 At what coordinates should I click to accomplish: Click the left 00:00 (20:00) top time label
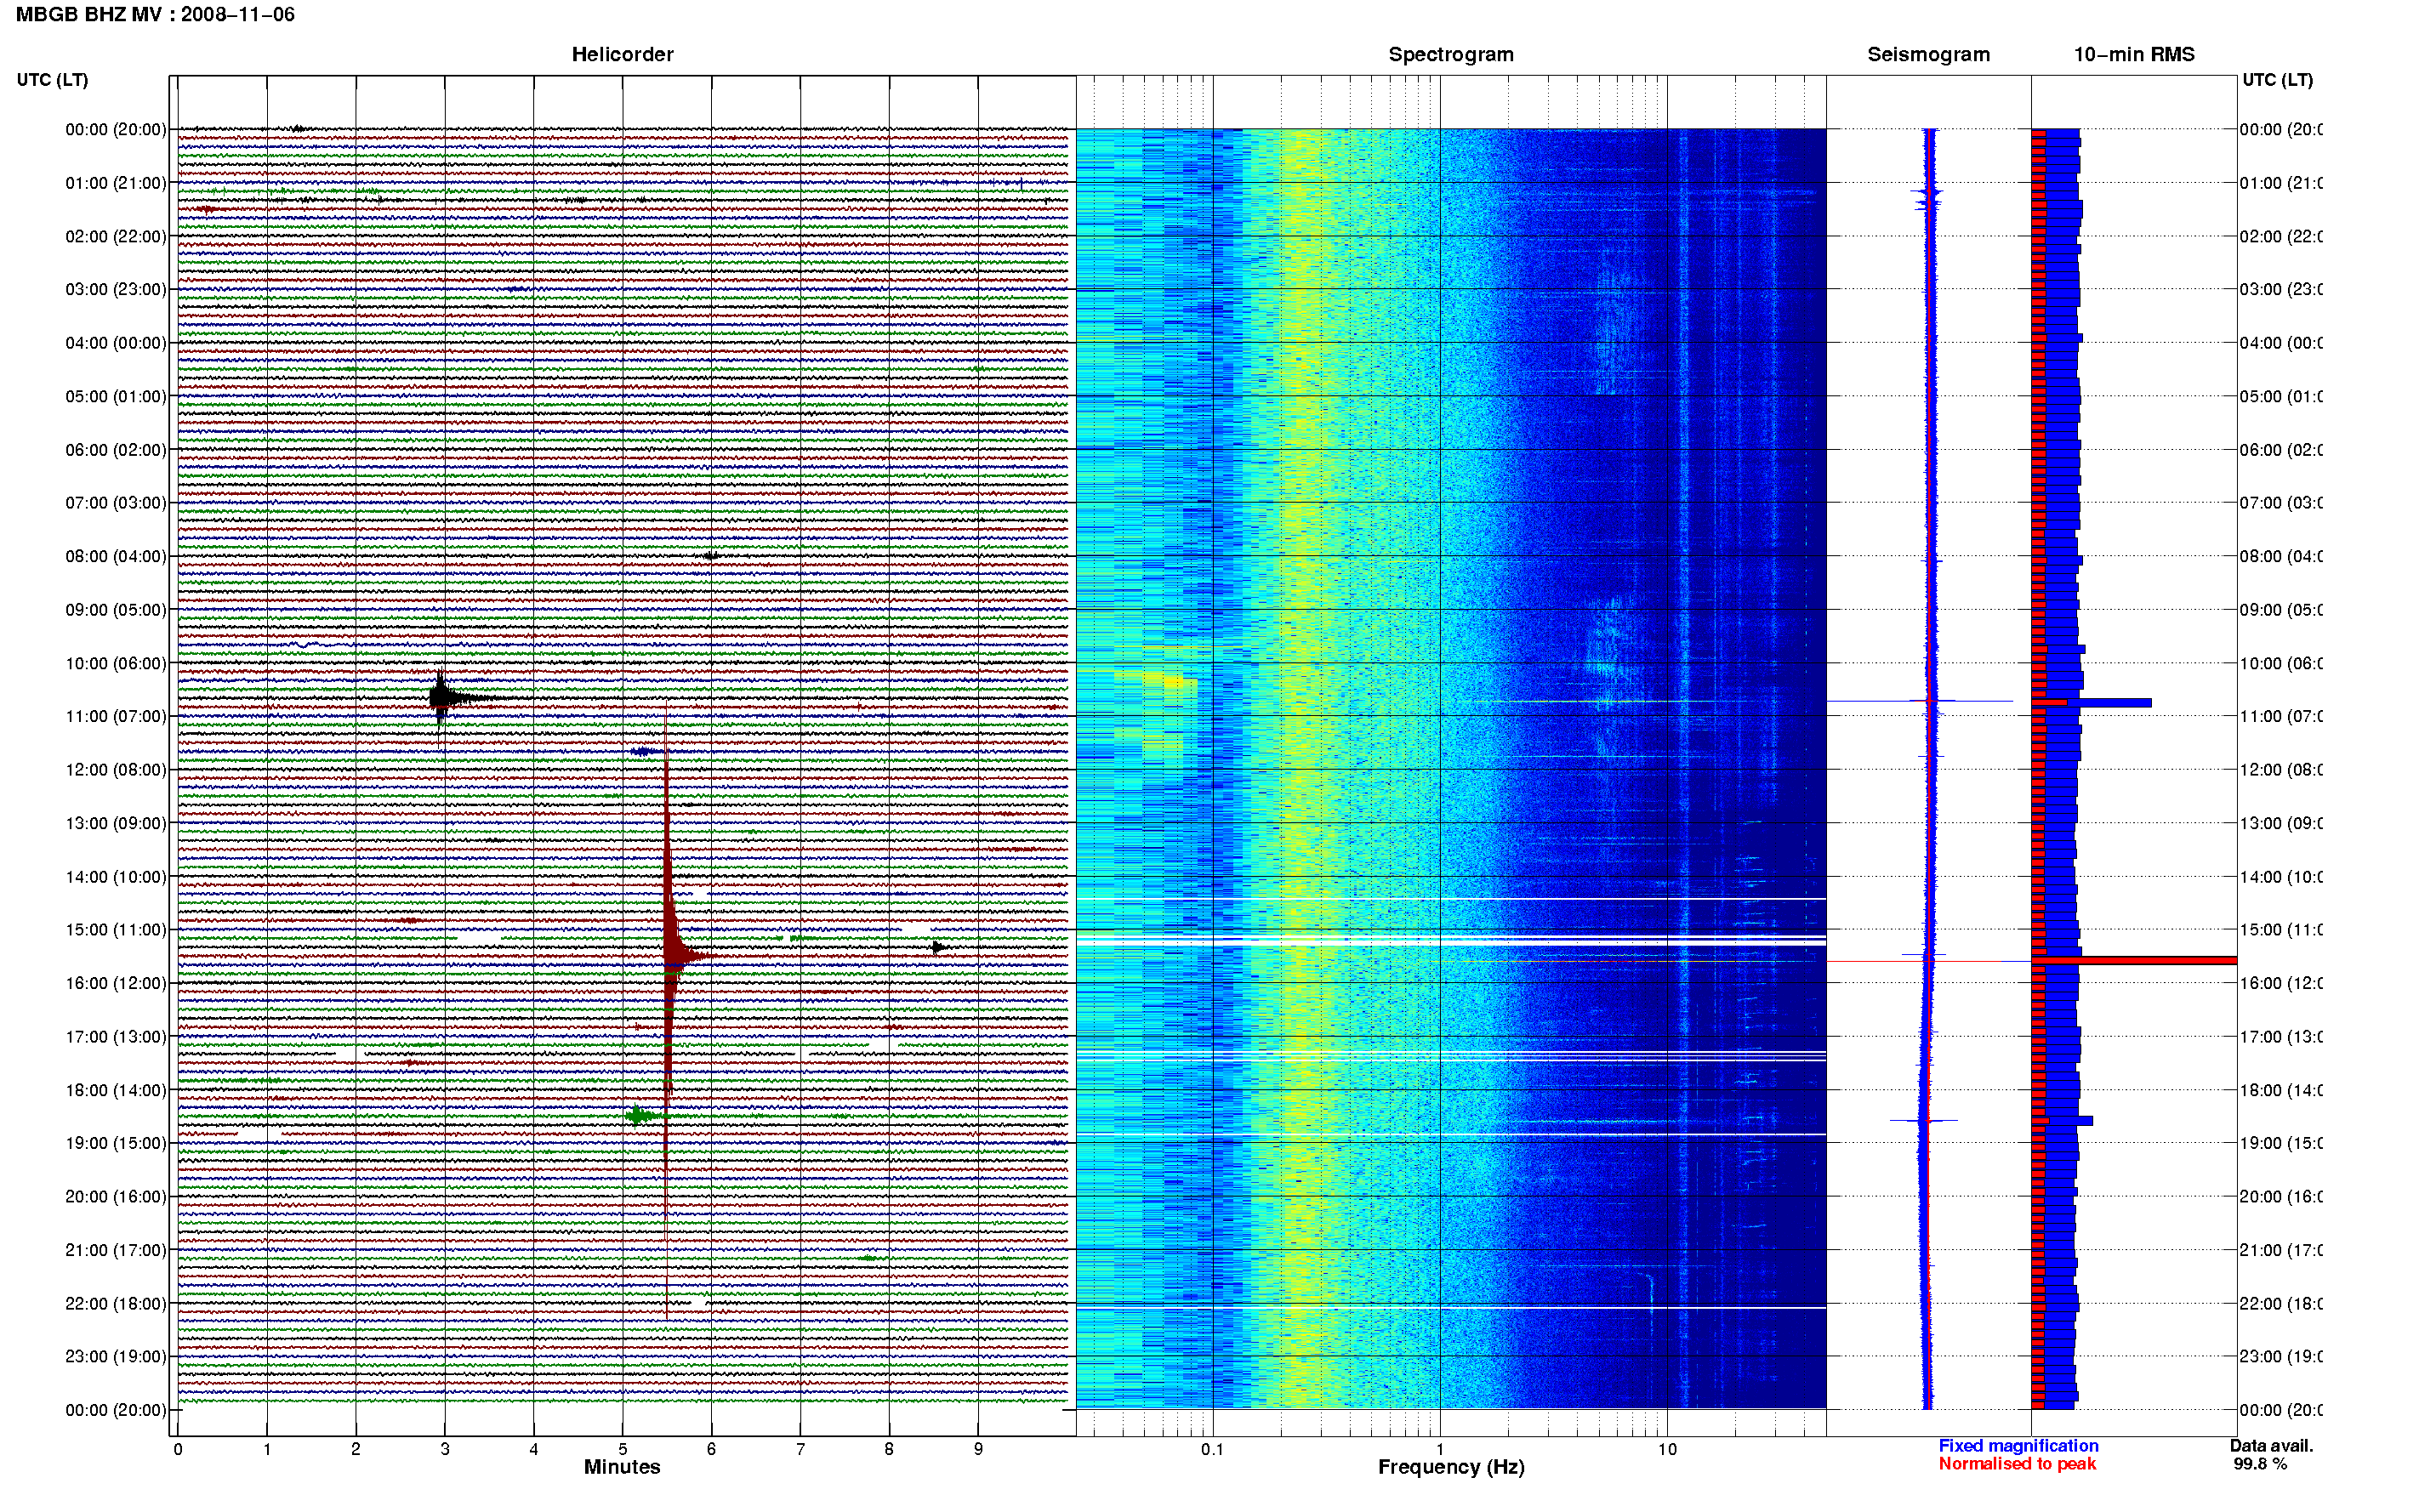116,129
